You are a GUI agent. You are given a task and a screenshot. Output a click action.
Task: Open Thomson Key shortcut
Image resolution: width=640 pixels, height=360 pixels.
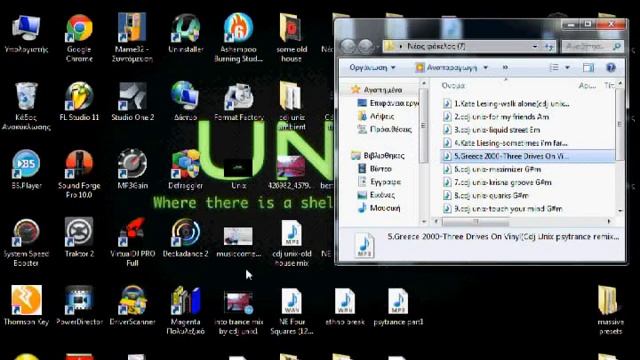26,306
